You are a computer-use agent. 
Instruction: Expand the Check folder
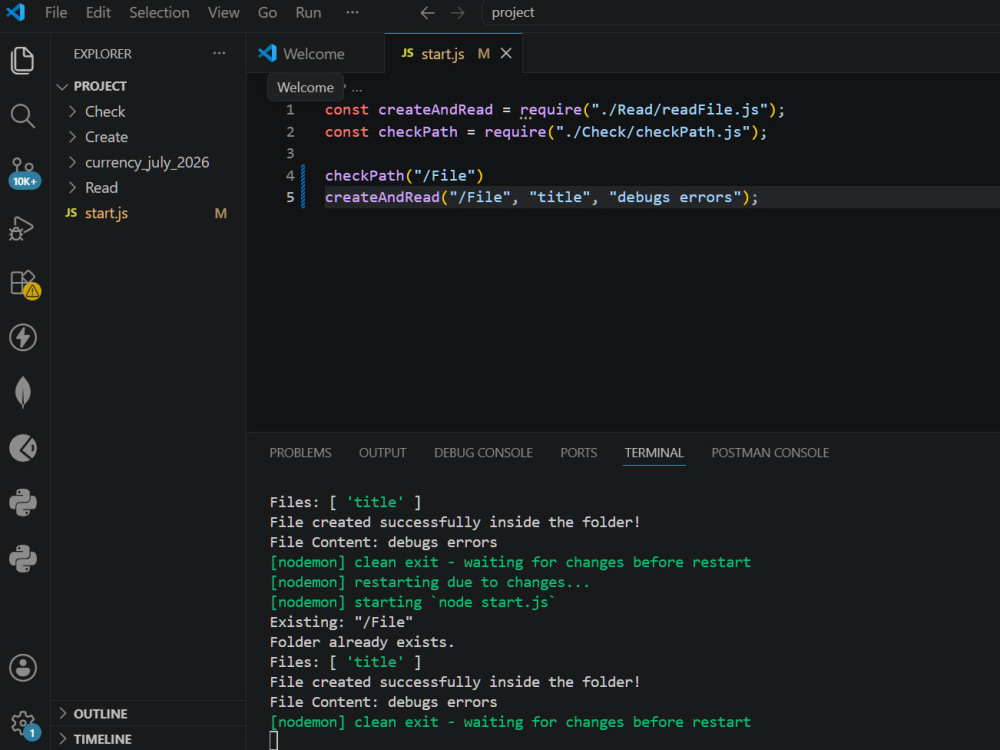[x=148, y=112]
